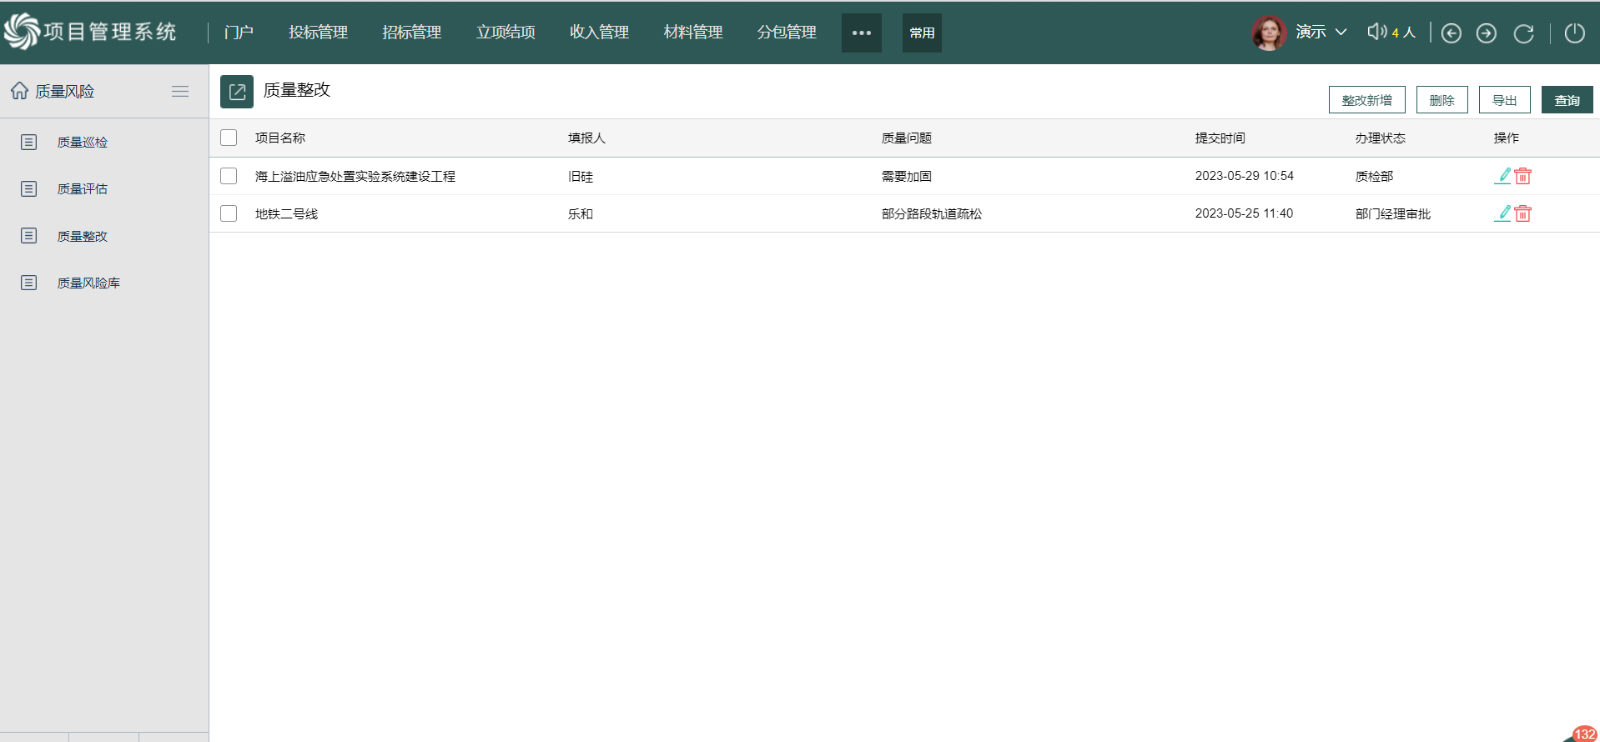Image resolution: width=1600 pixels, height=742 pixels.
Task: Click the project management system logo
Action: point(90,32)
